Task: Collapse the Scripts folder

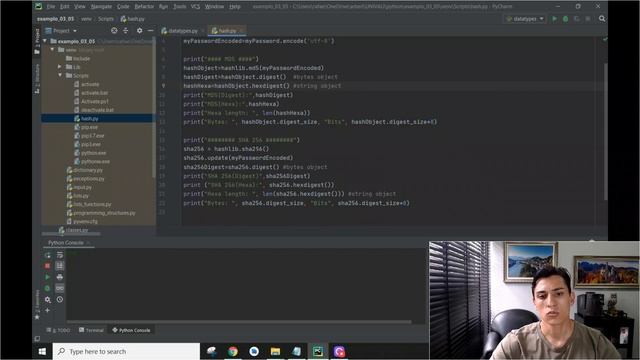Action: (x=60, y=76)
